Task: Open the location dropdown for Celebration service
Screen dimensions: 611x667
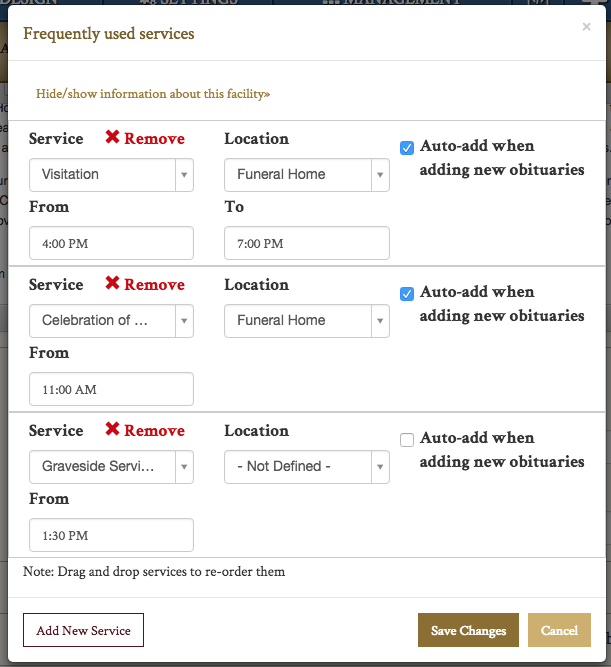Action: 306,321
